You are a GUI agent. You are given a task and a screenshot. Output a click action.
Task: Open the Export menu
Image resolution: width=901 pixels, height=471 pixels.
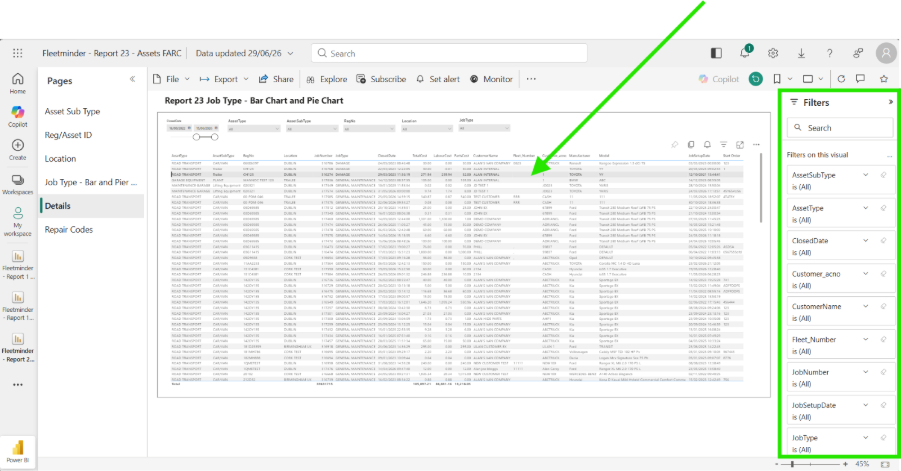[224, 79]
